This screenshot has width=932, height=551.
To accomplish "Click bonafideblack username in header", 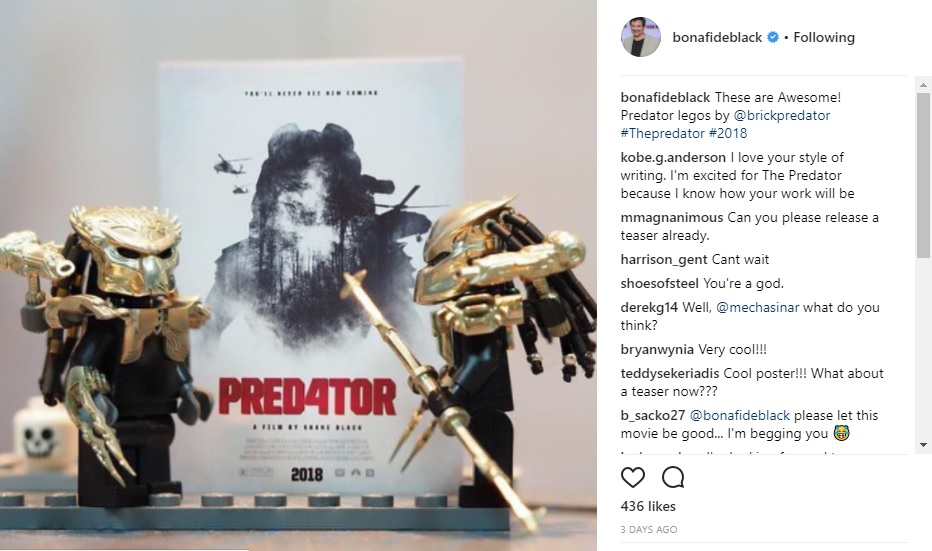I will (717, 37).
